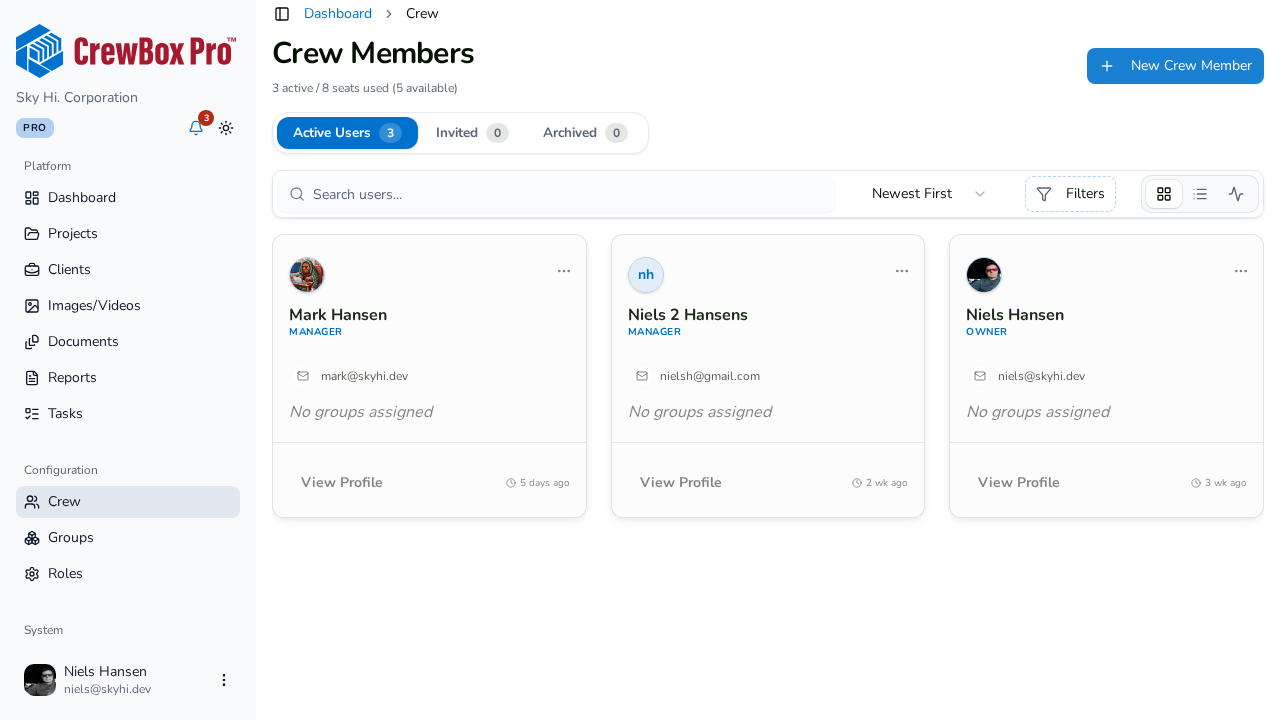Open Tasks in the sidebar
The image size is (1280, 720).
tap(128, 414)
